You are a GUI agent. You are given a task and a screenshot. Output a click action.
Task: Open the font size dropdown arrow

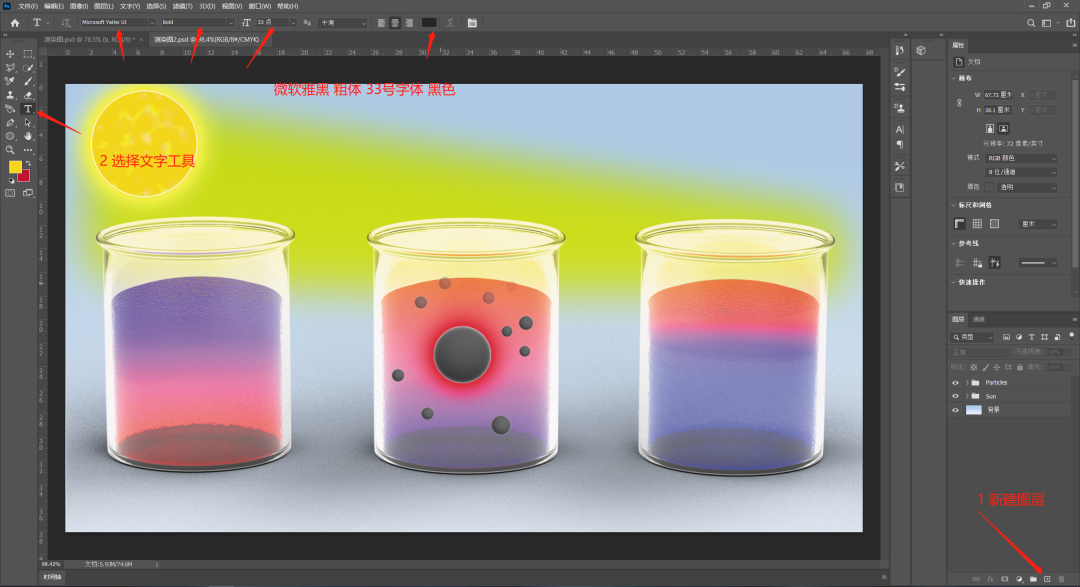click(x=293, y=23)
